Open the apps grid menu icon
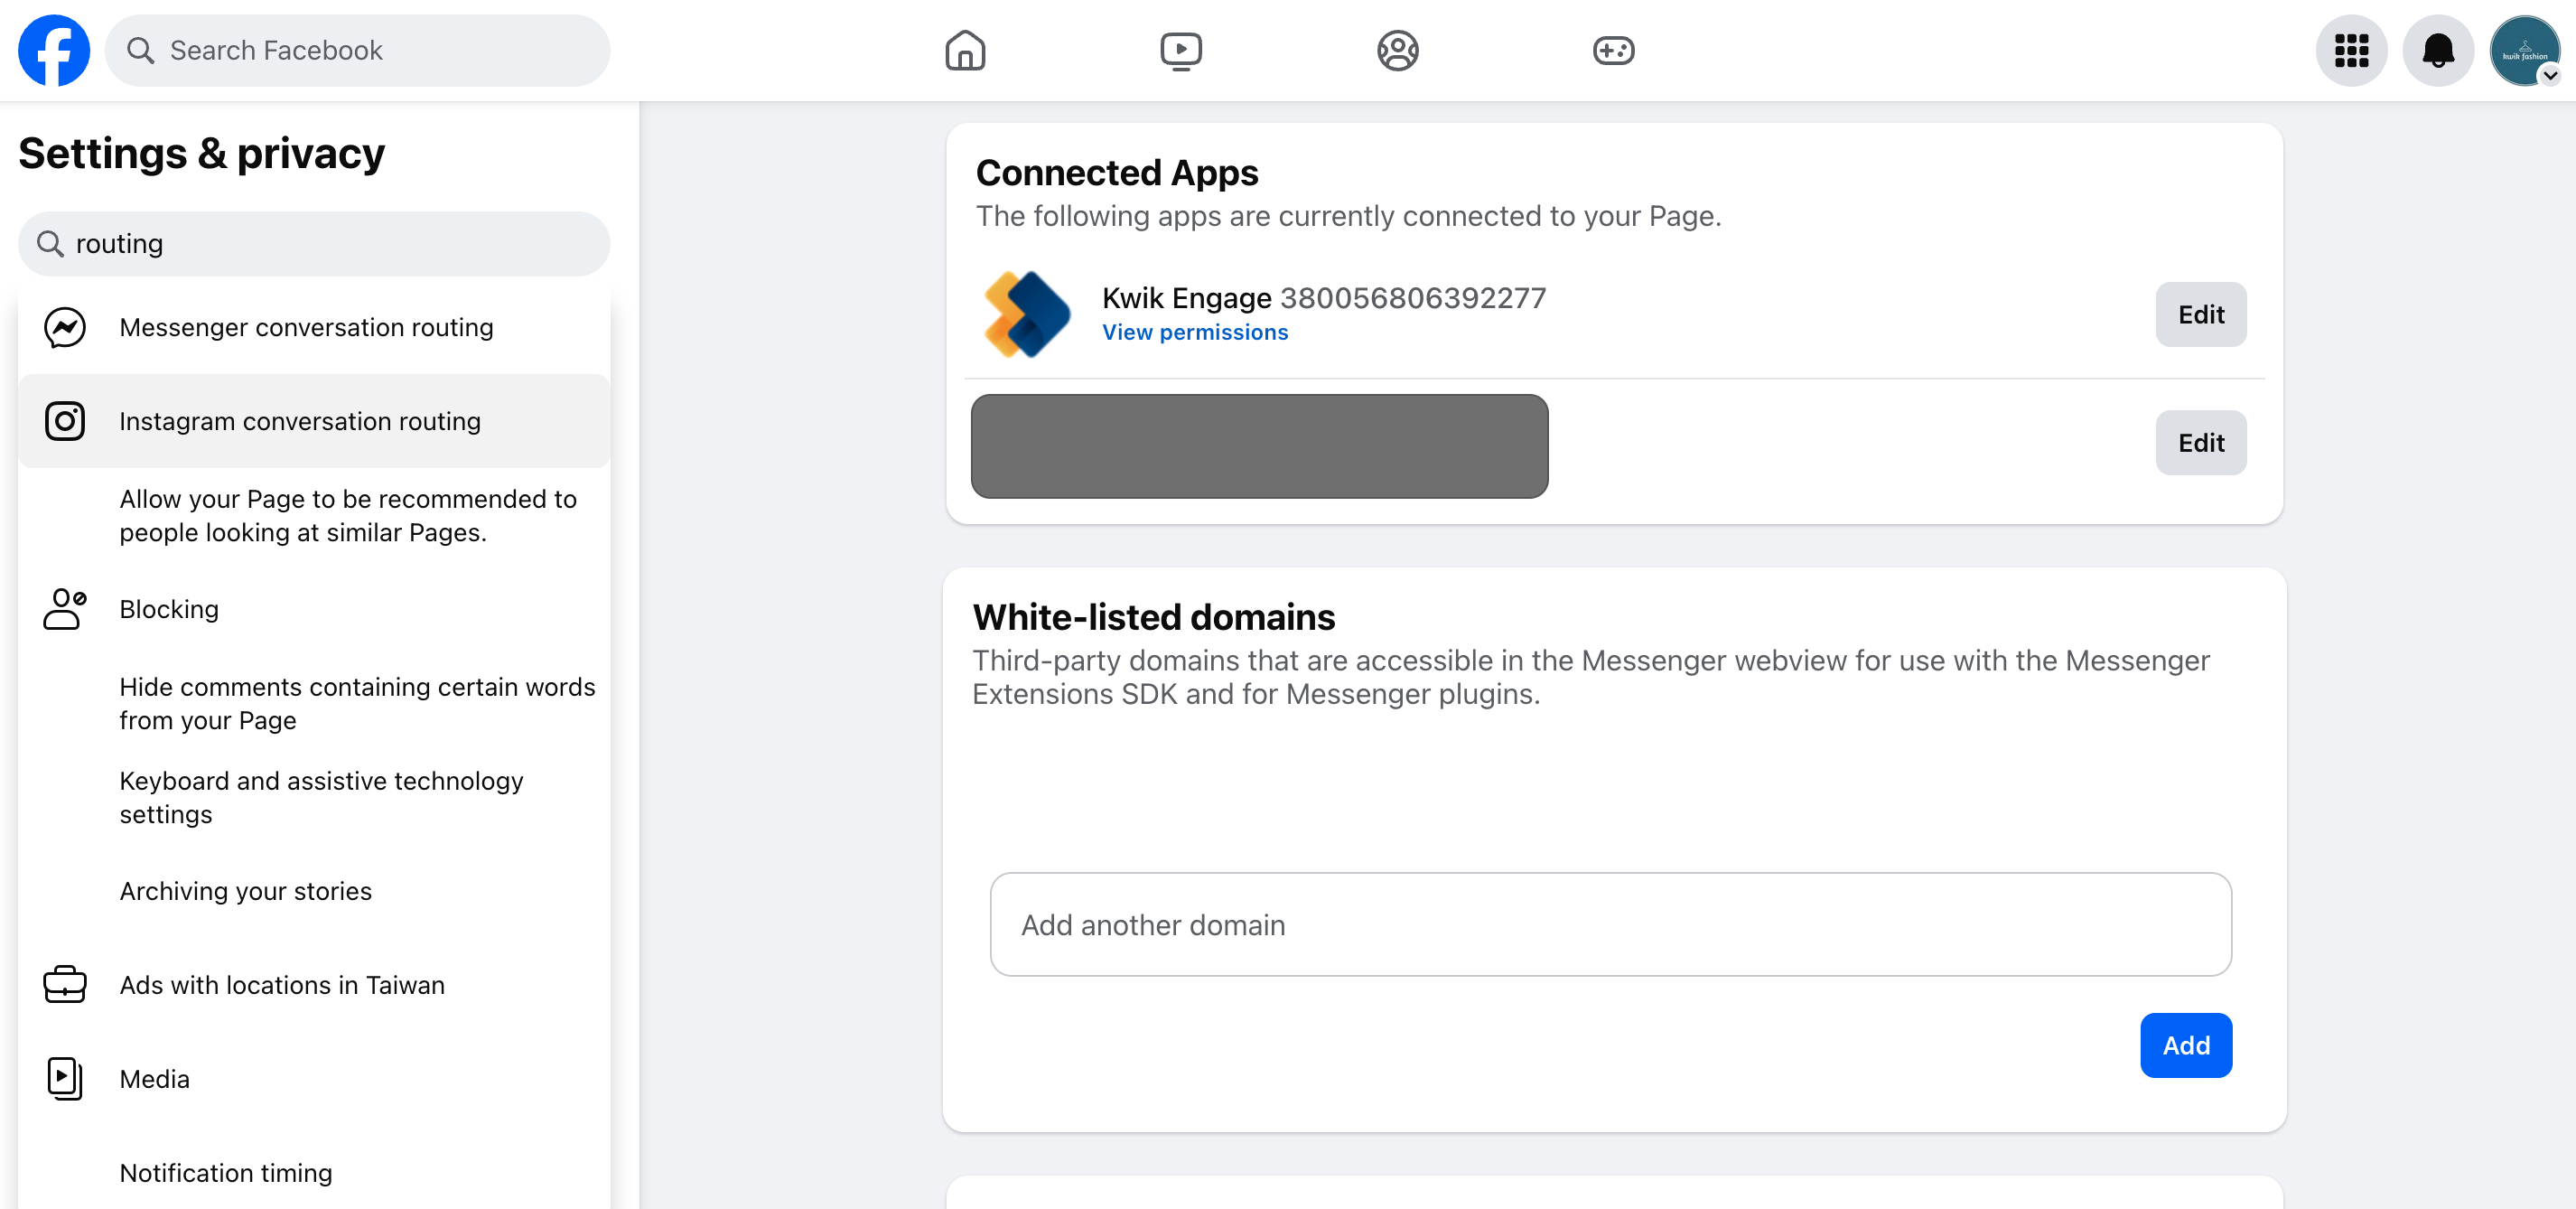2576x1209 pixels. (x=2351, y=50)
